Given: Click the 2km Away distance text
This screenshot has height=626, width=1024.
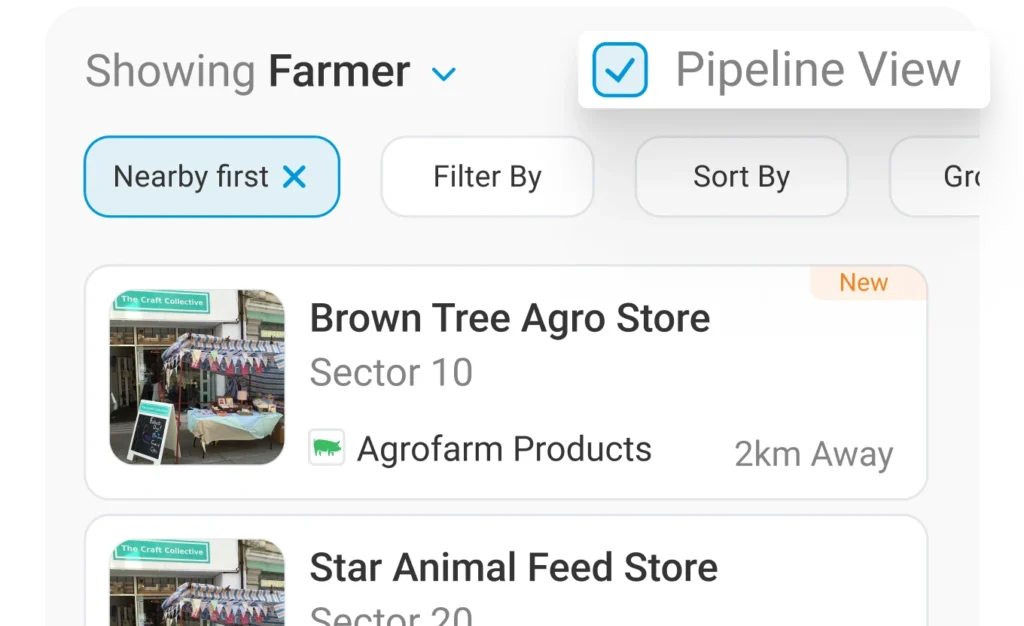Looking at the screenshot, I should click(813, 454).
